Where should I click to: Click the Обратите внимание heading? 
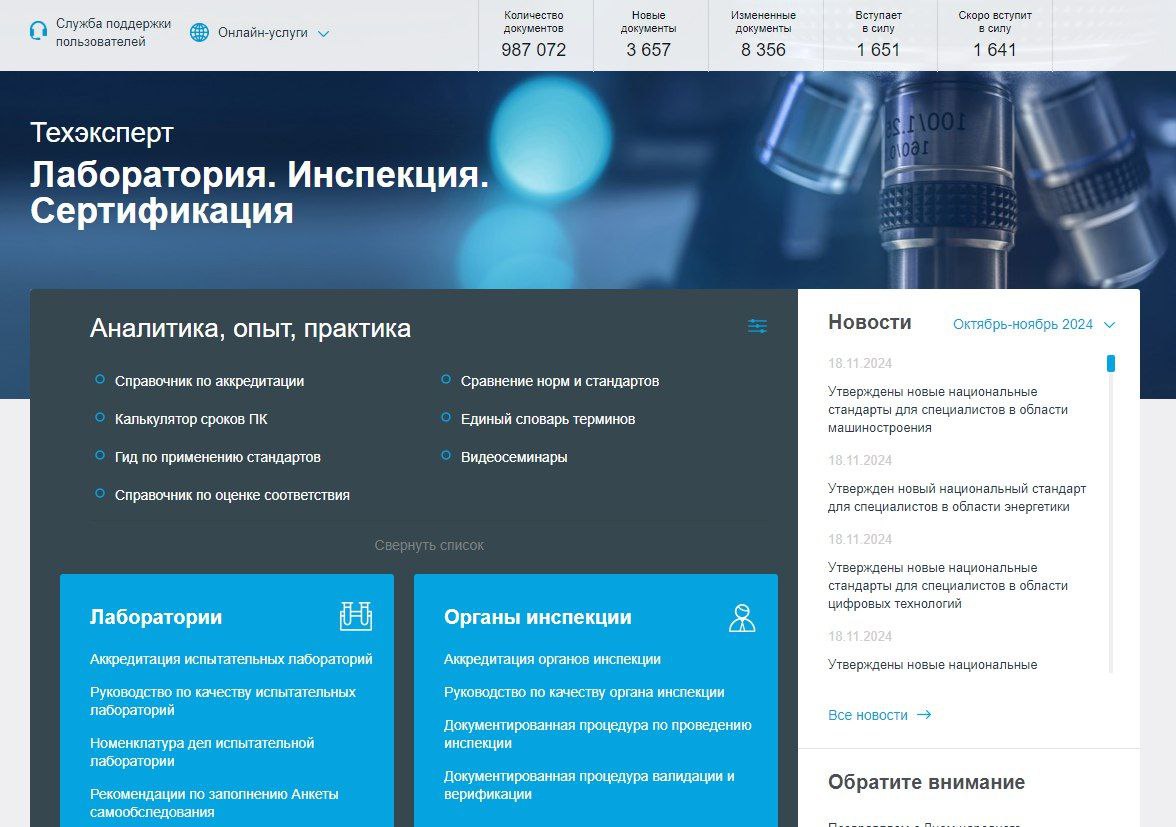coord(926,782)
